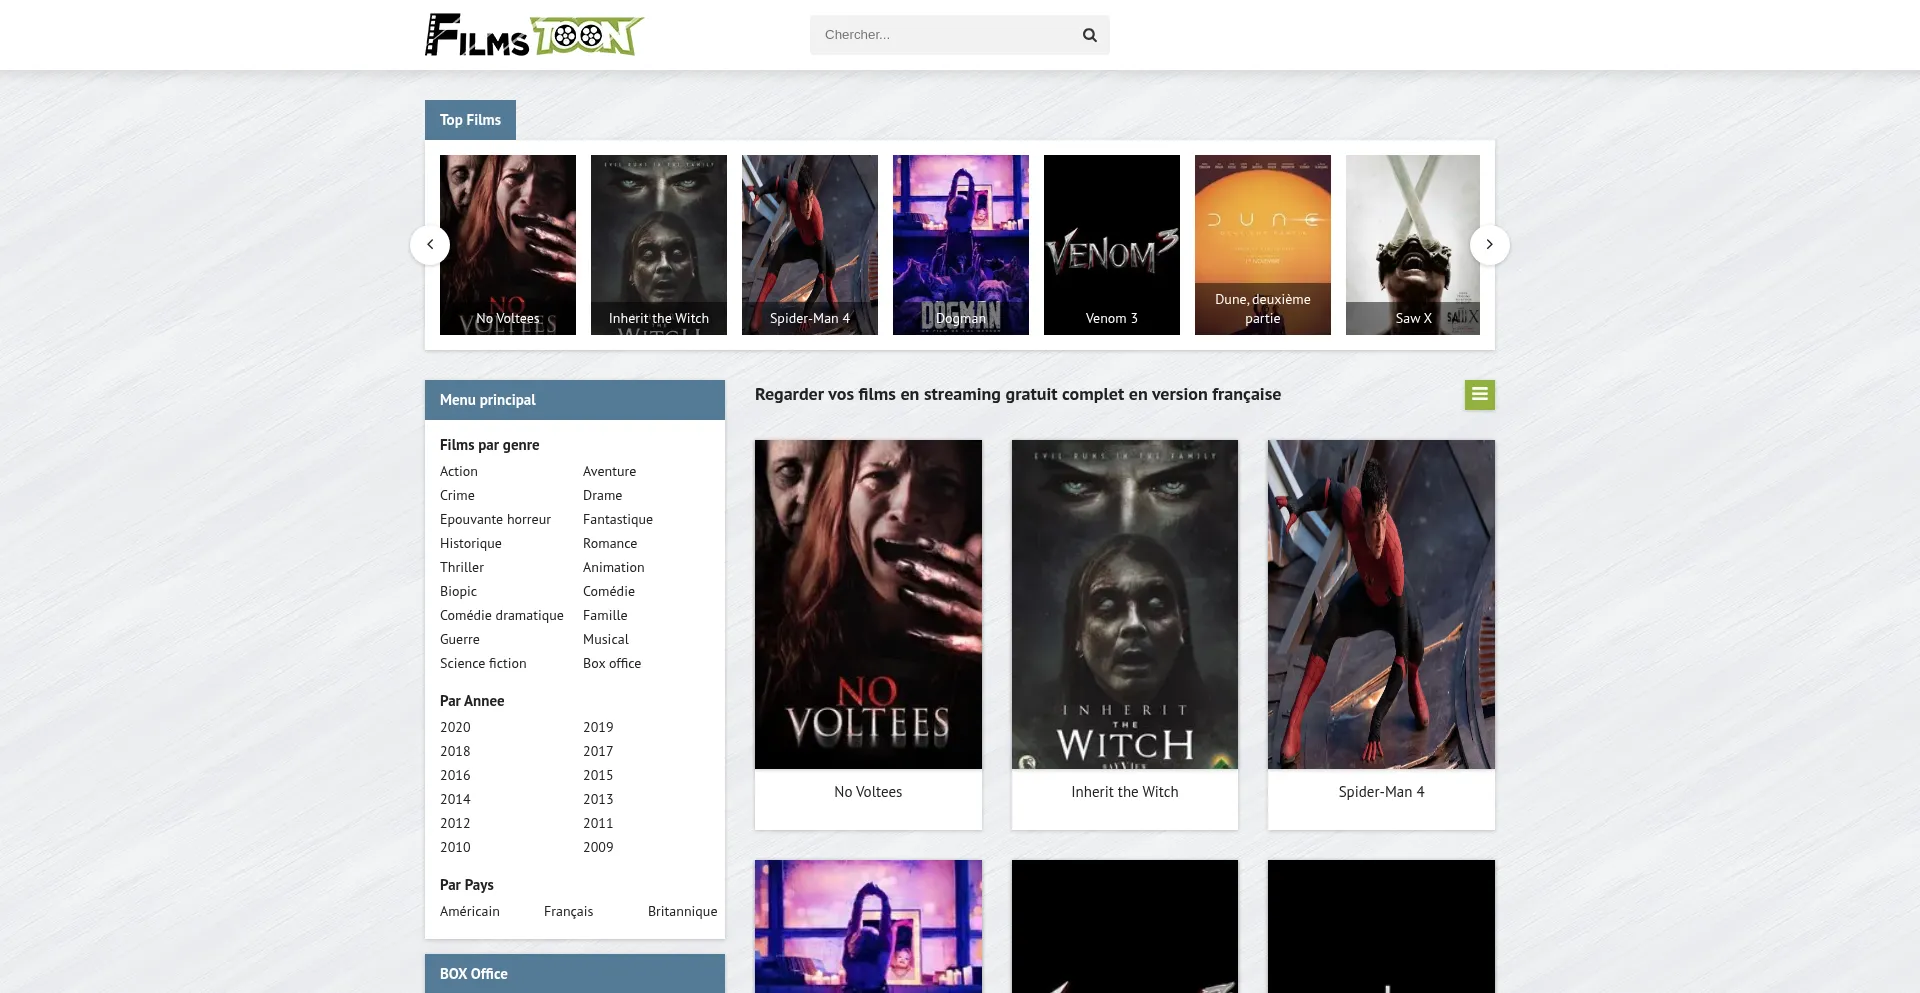Open the Science fiction genre
The width and height of the screenshot is (1920, 993).
coord(483,664)
